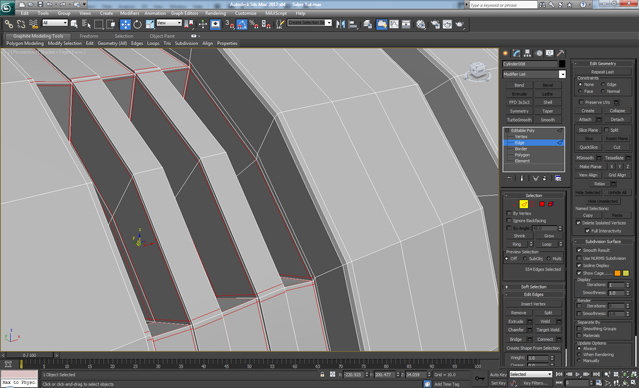Open the selection filter All dropdown
Viewport: 639px width, 388px height.
click(x=55, y=23)
